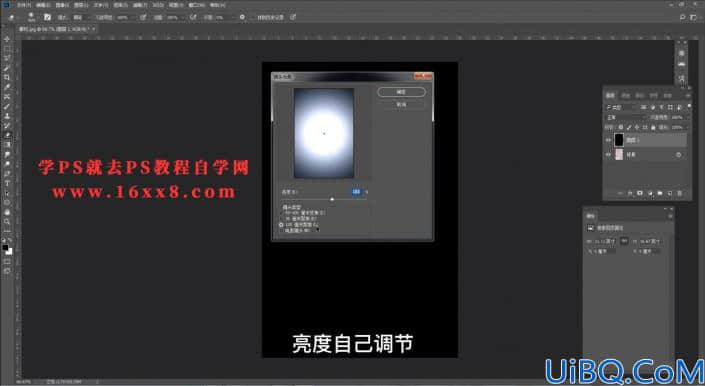Screen dimensions: 705x386
Task: Select the Move tool
Action: pyautogui.click(x=7, y=40)
